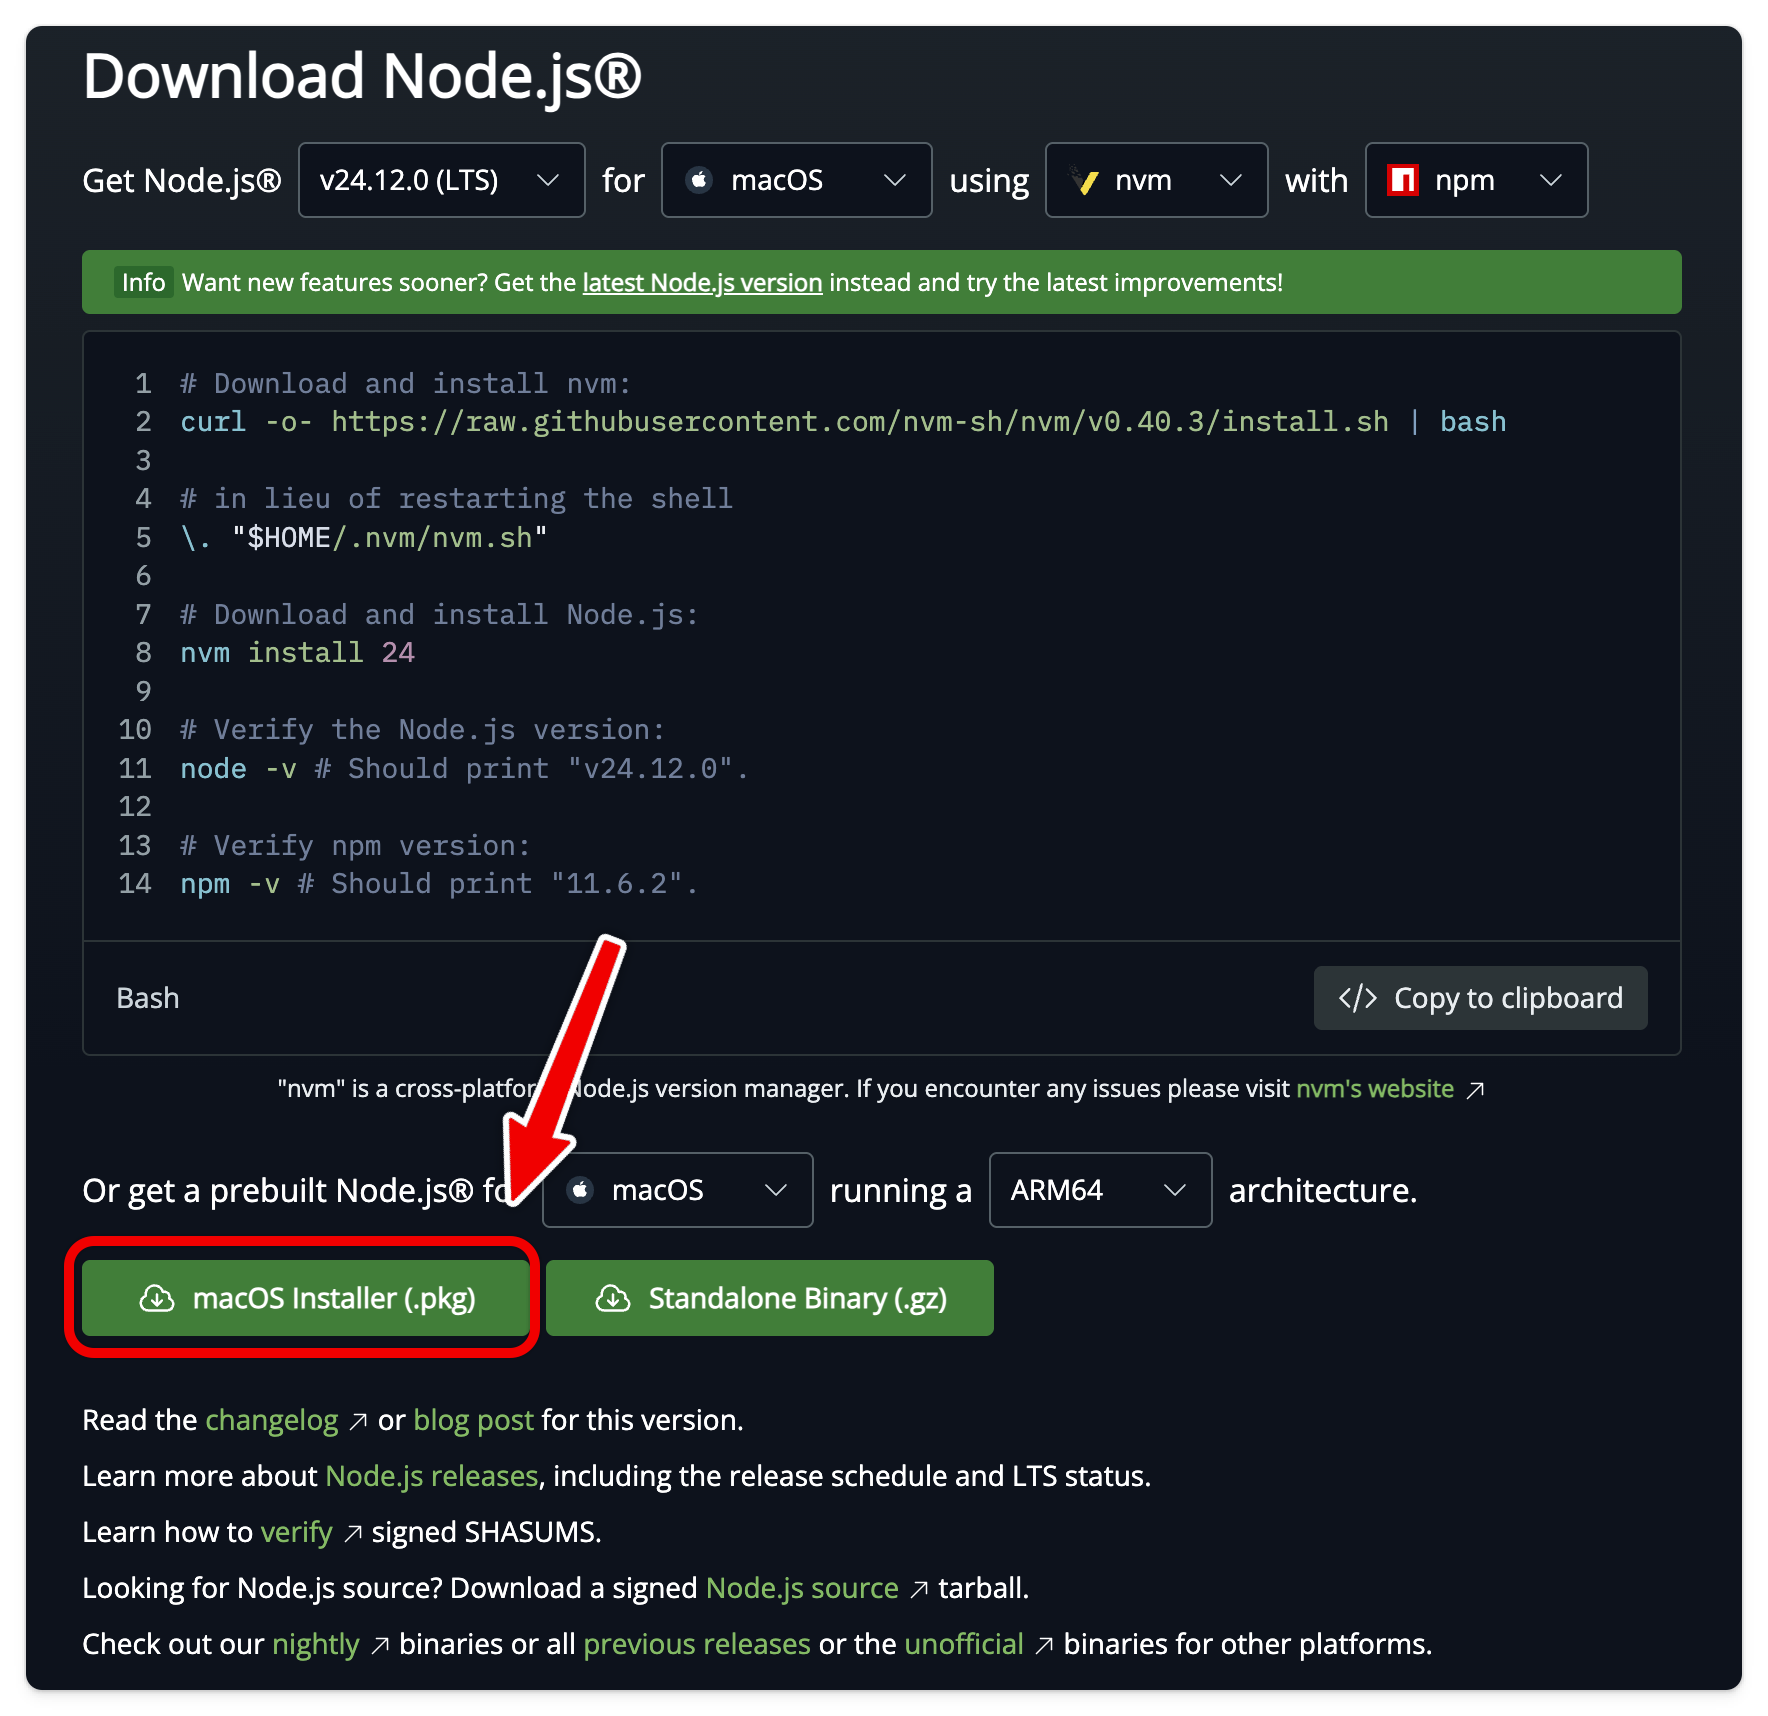Click the Info badge in green banner
Viewport: 1768px width, 1716px height.
click(143, 283)
